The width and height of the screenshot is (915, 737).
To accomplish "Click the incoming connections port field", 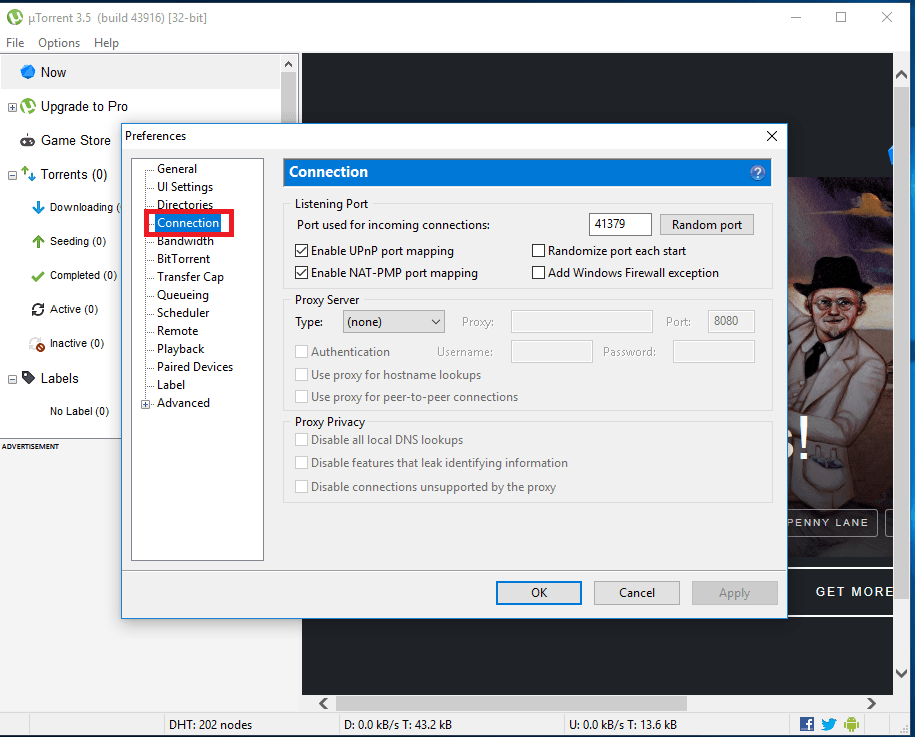I will click(x=620, y=224).
